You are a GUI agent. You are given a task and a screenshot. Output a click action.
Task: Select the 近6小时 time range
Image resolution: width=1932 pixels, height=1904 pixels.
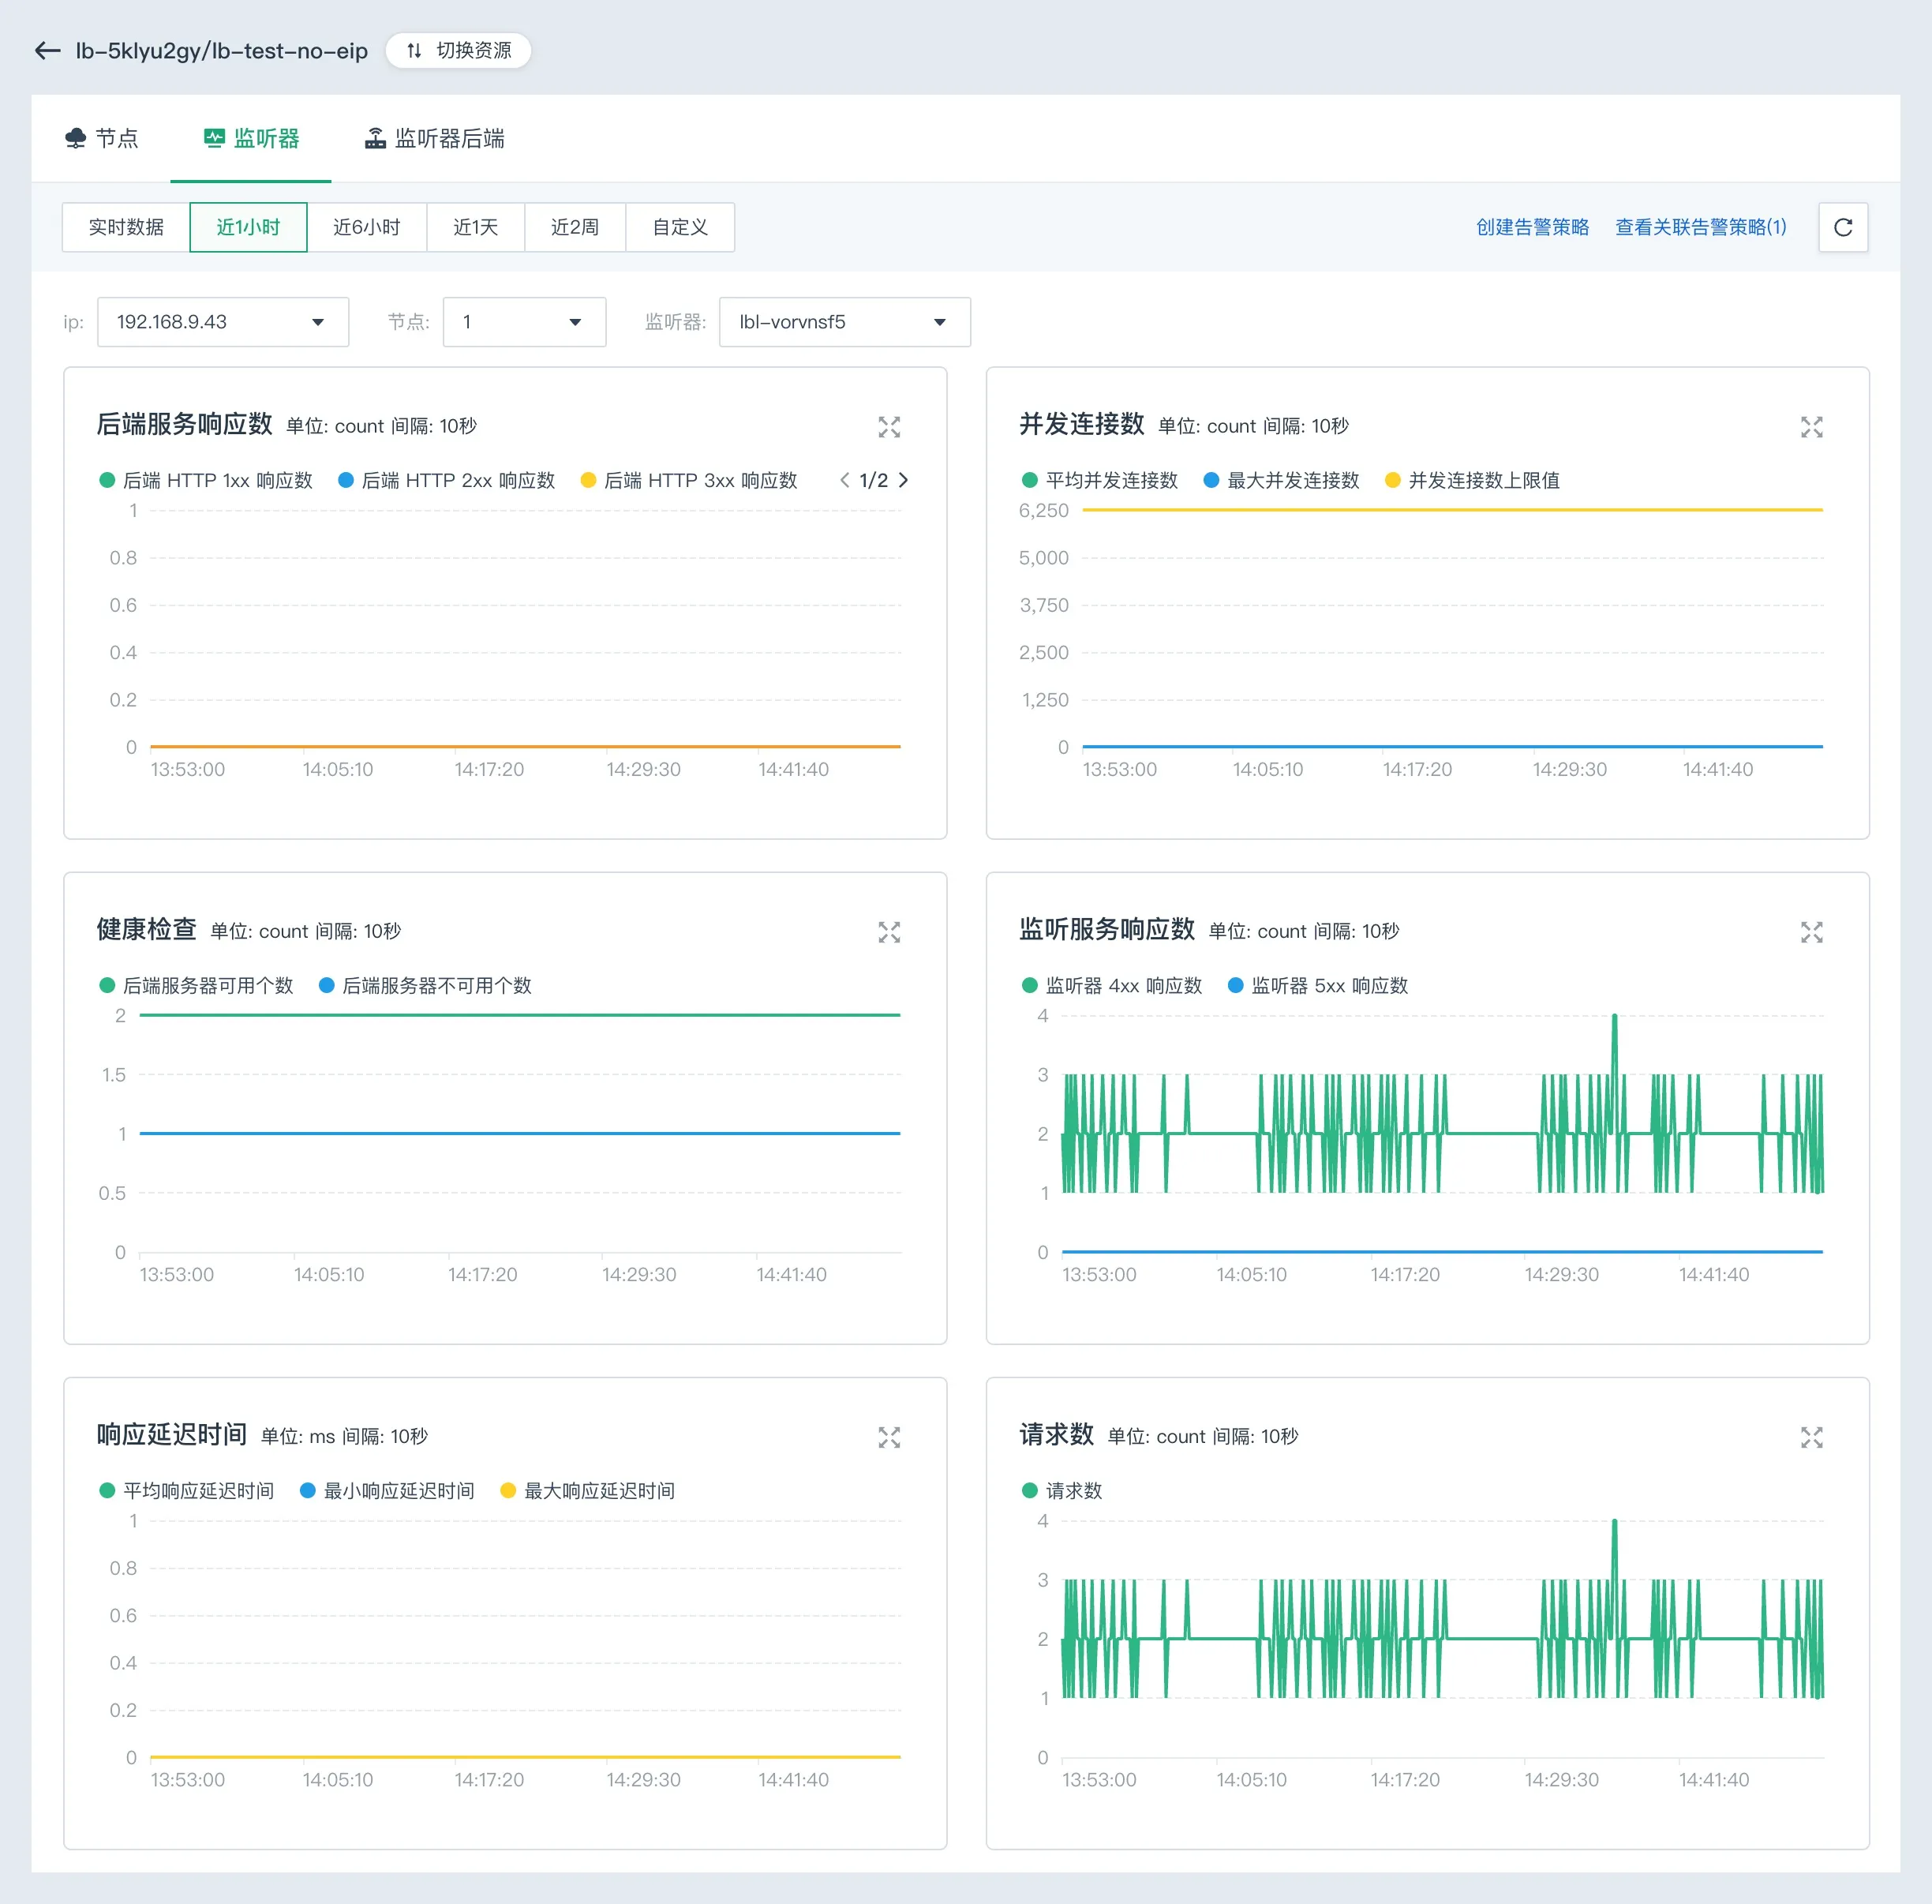(367, 227)
